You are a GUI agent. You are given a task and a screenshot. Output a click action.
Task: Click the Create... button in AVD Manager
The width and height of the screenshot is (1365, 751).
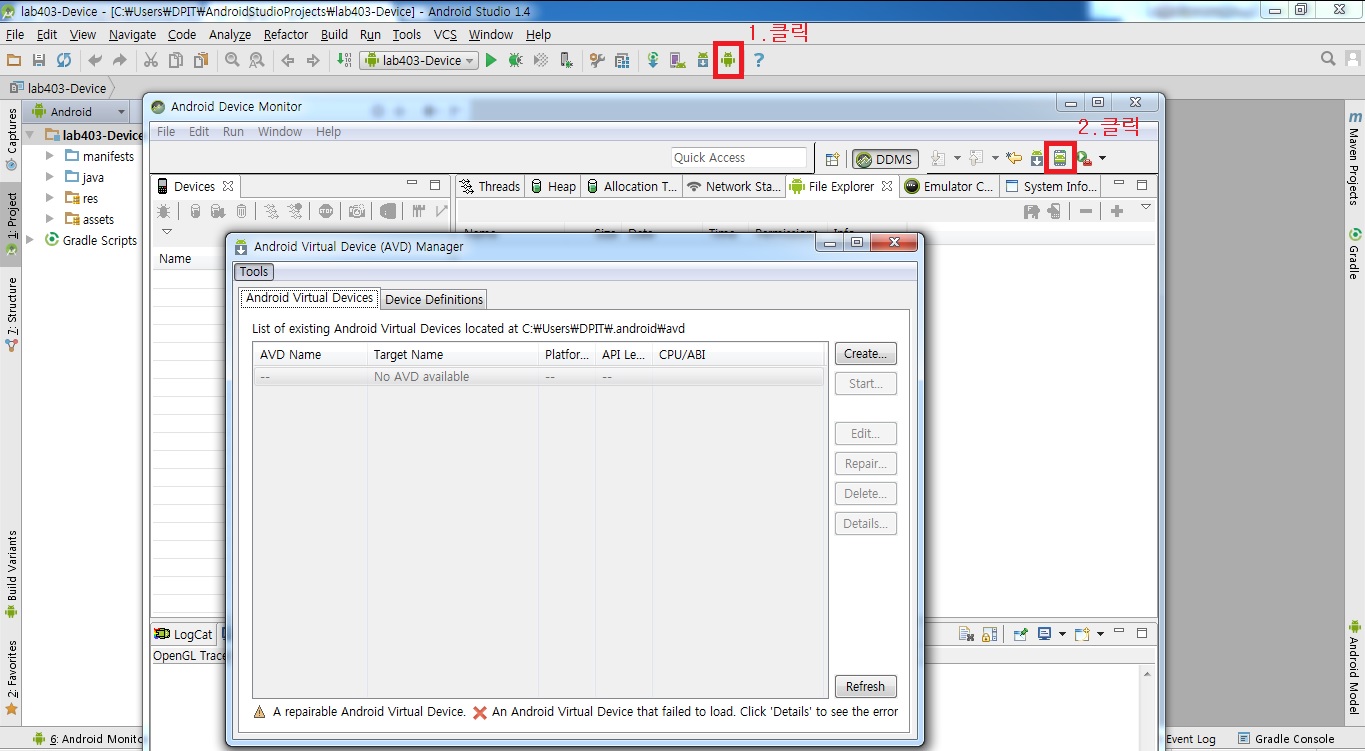(x=865, y=354)
